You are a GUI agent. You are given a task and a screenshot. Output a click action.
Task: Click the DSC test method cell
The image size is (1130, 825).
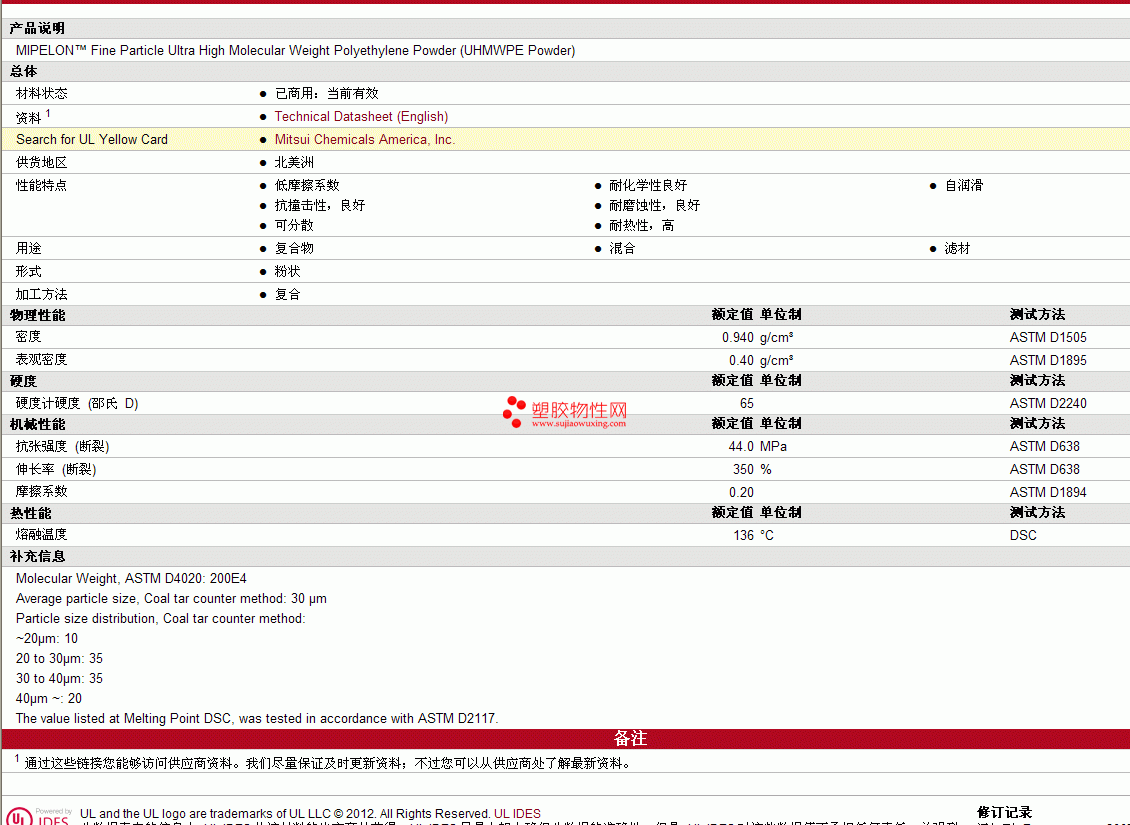(x=1023, y=535)
